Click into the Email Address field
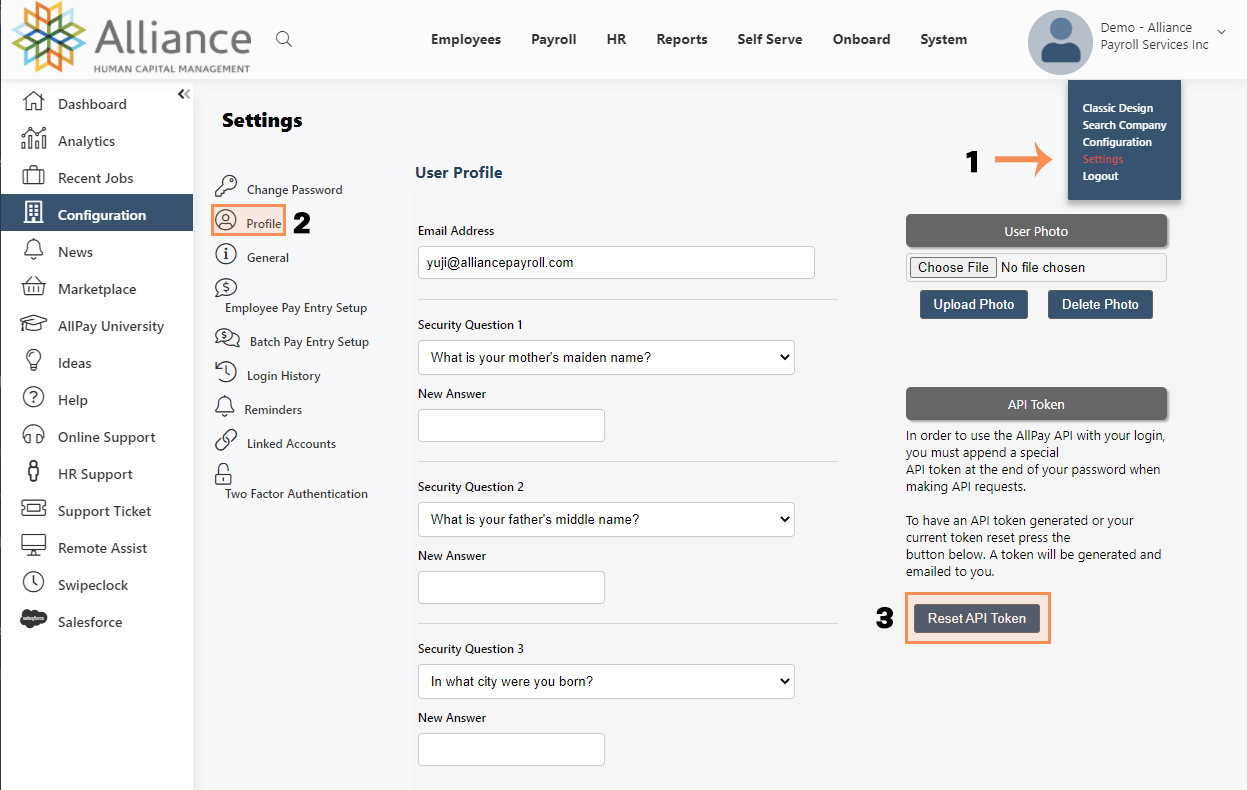The image size is (1247, 790). (616, 262)
